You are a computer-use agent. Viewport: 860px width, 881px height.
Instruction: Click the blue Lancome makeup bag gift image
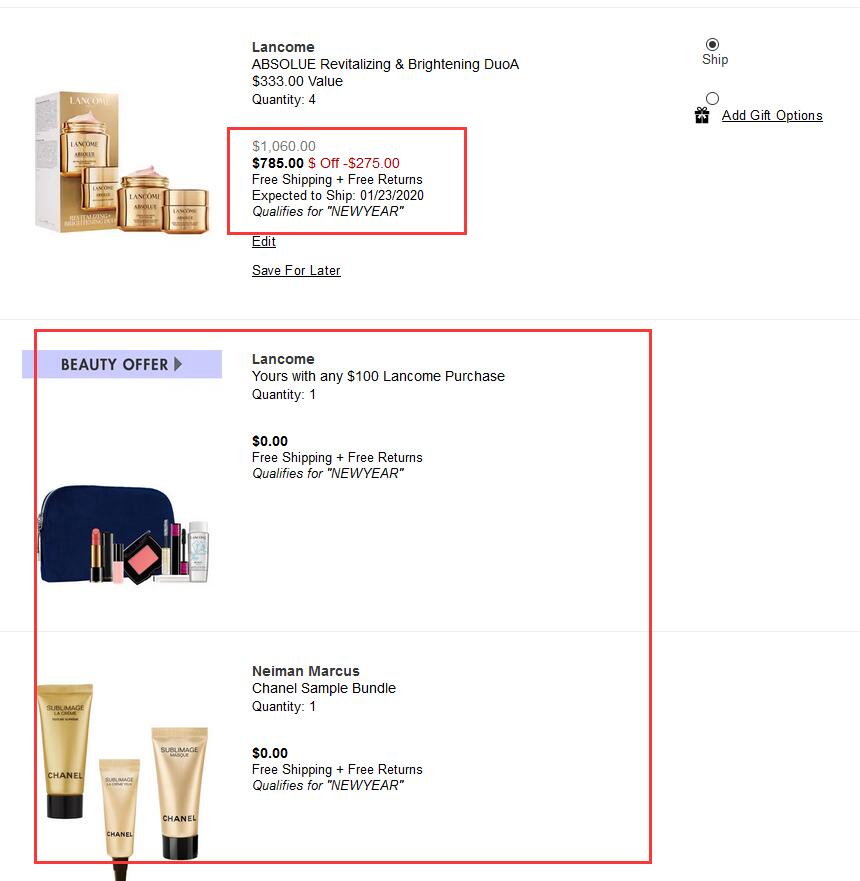pos(124,535)
